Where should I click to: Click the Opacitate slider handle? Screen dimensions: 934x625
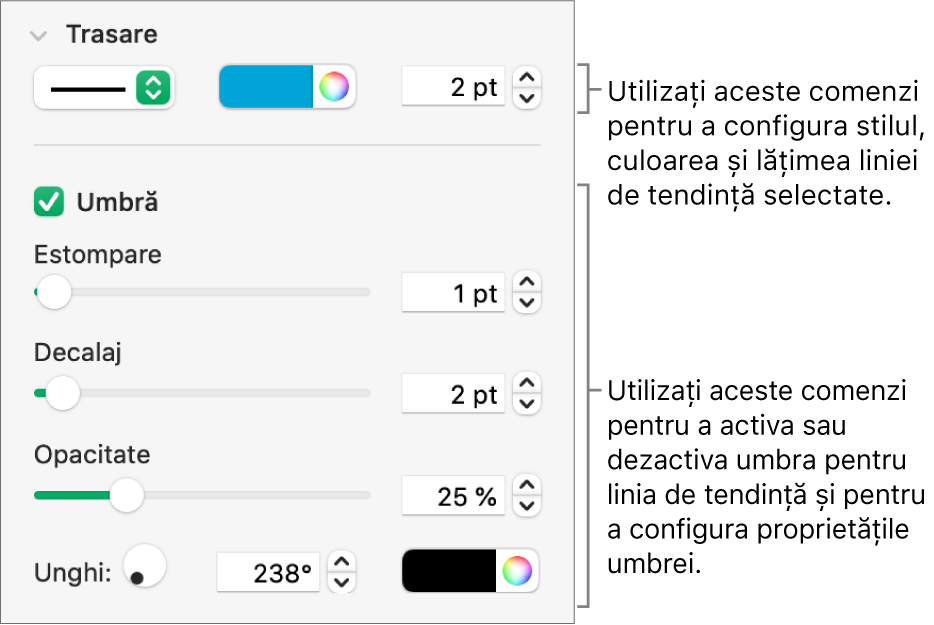[126, 495]
